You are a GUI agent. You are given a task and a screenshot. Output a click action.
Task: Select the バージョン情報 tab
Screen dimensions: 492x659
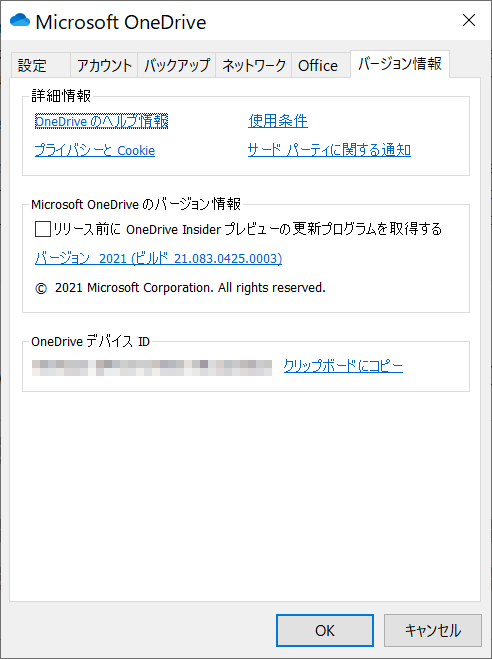click(x=400, y=64)
